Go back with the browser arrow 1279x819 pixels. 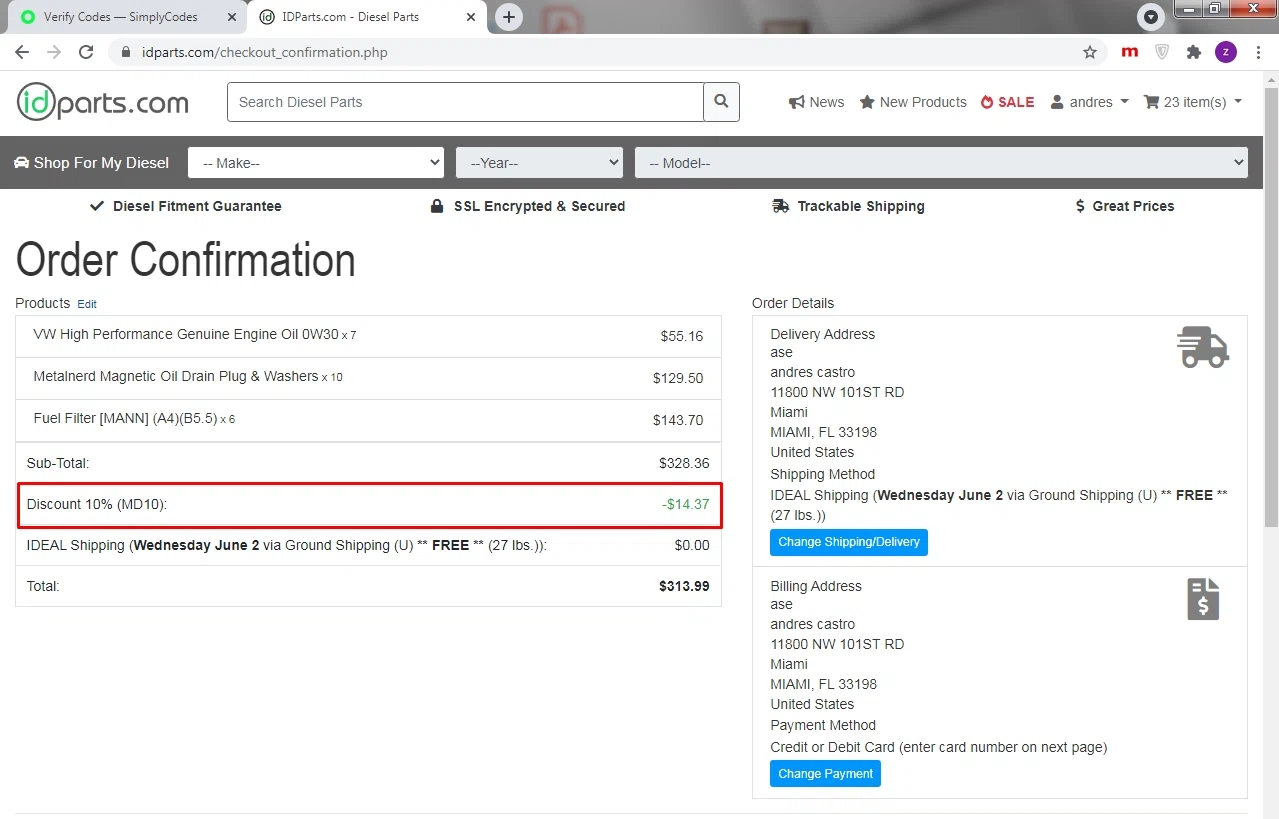pos(22,52)
